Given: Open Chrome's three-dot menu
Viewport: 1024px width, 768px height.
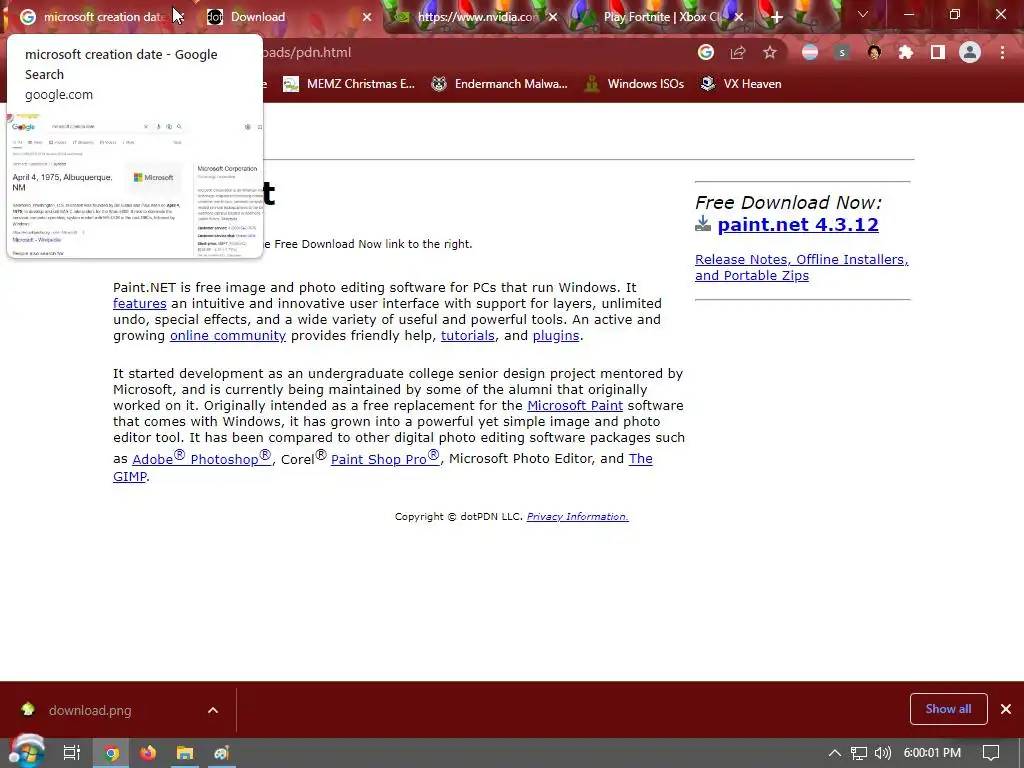Looking at the screenshot, I should (x=1002, y=52).
